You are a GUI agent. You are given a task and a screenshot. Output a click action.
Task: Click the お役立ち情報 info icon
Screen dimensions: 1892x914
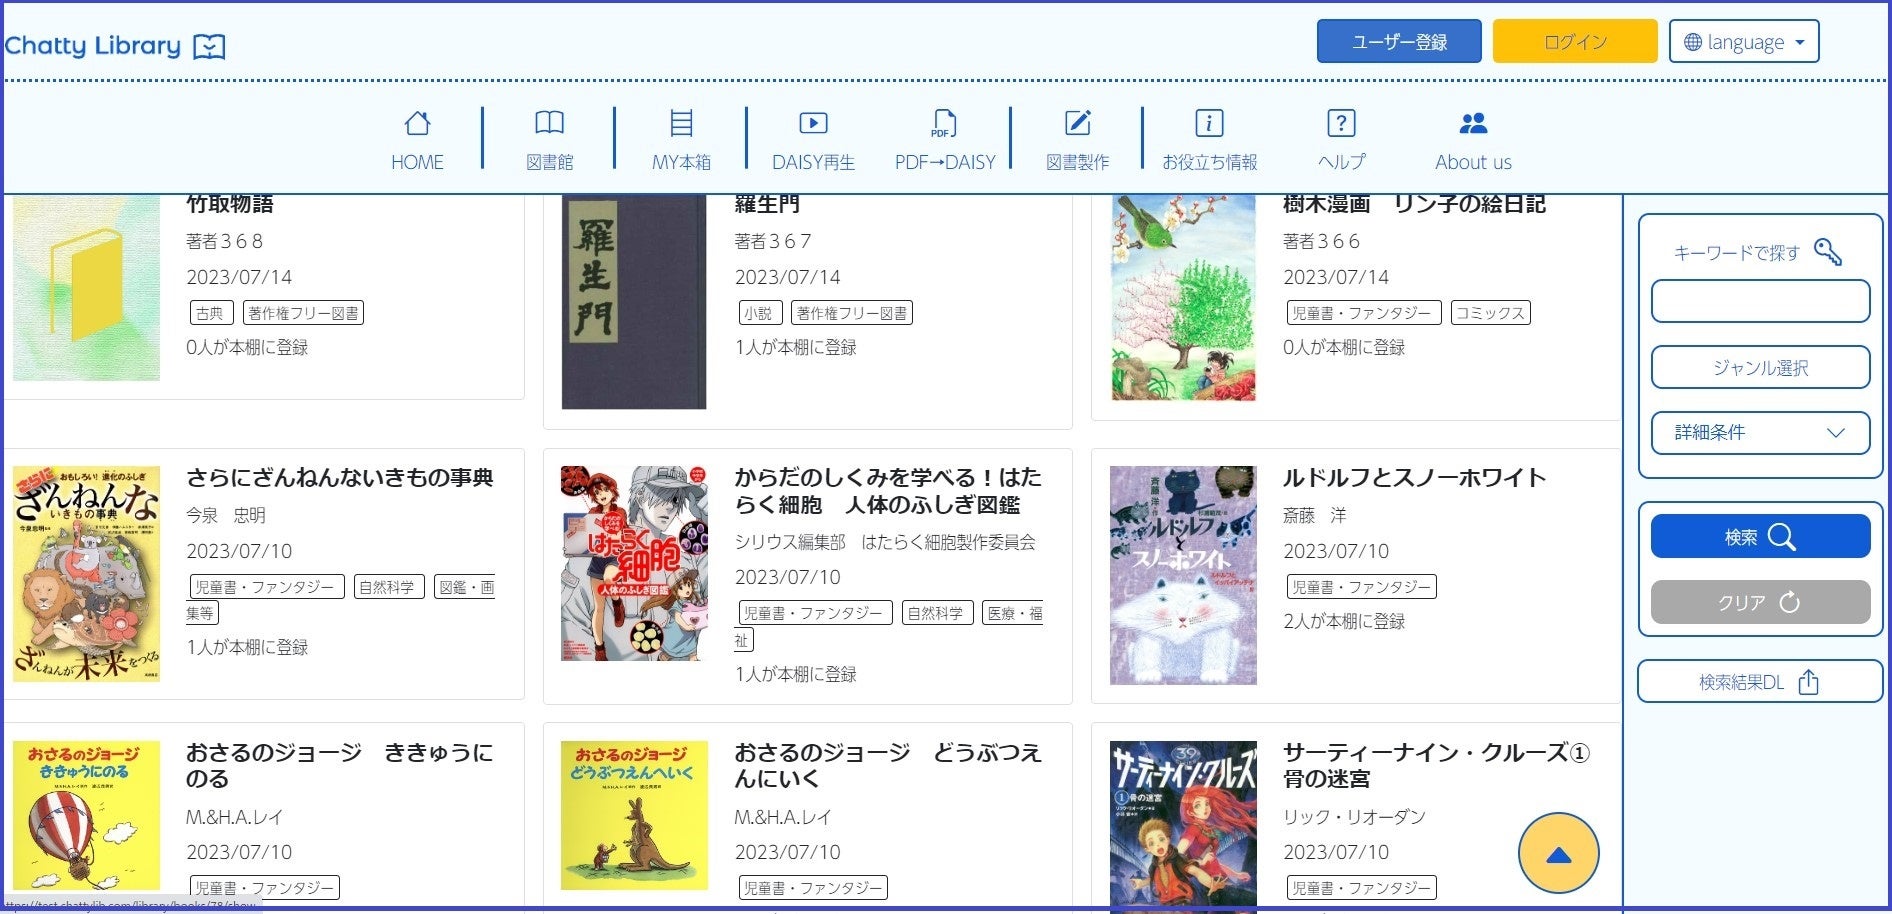(1209, 123)
